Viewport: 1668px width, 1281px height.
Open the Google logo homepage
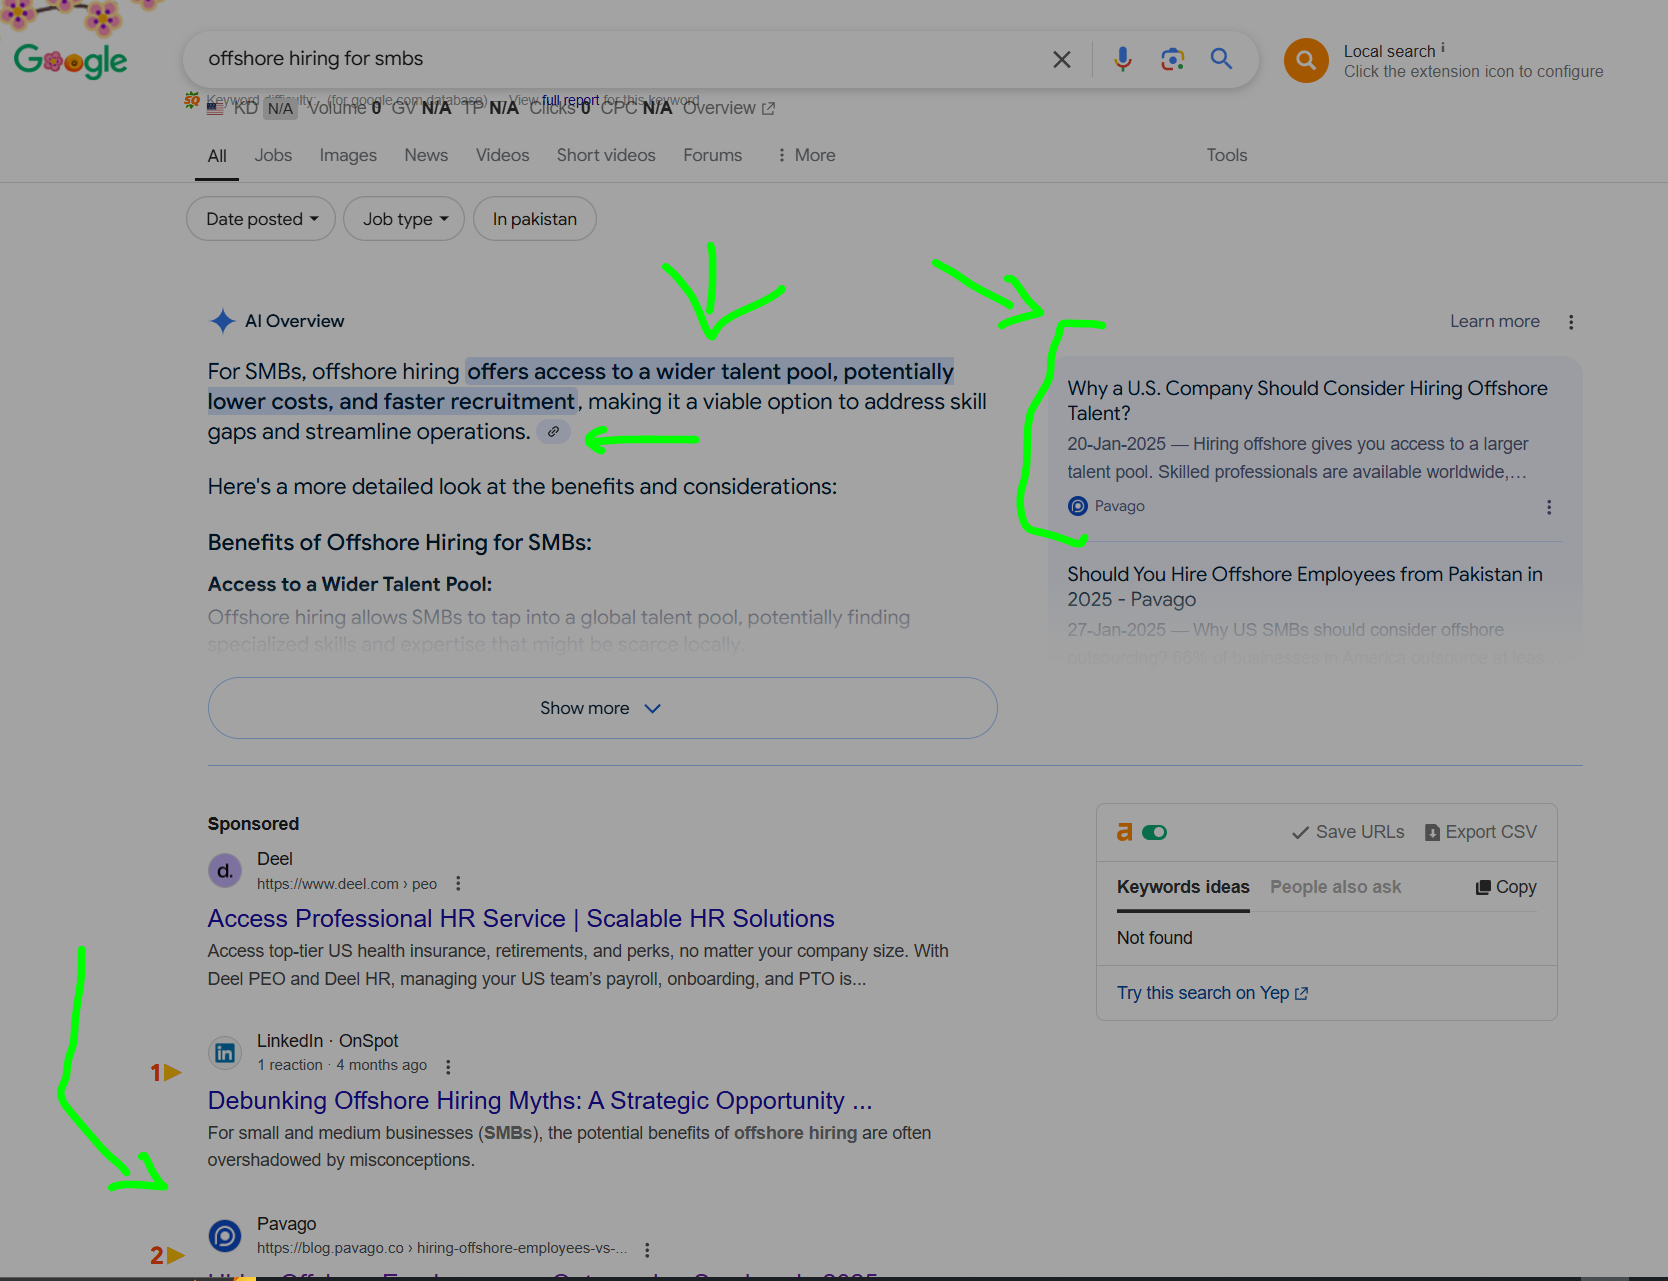71,60
